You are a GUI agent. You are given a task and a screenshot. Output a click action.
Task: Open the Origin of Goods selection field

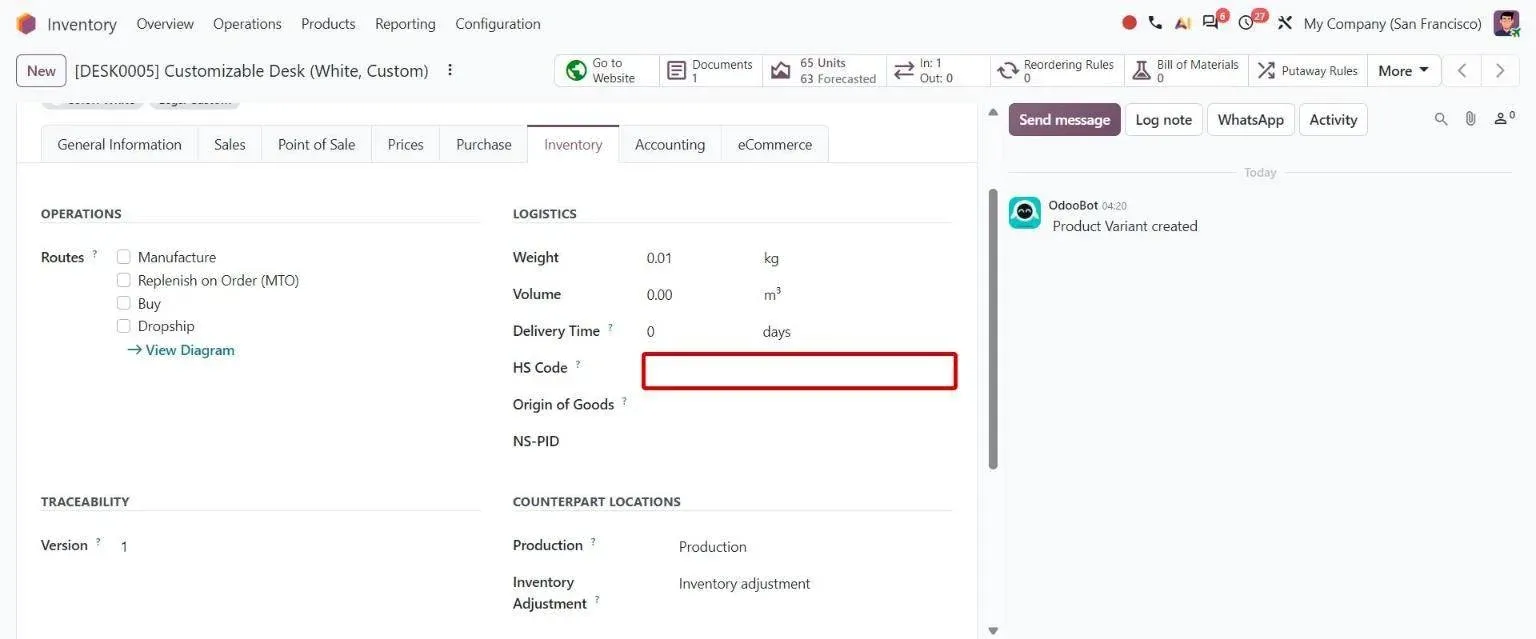click(x=799, y=404)
